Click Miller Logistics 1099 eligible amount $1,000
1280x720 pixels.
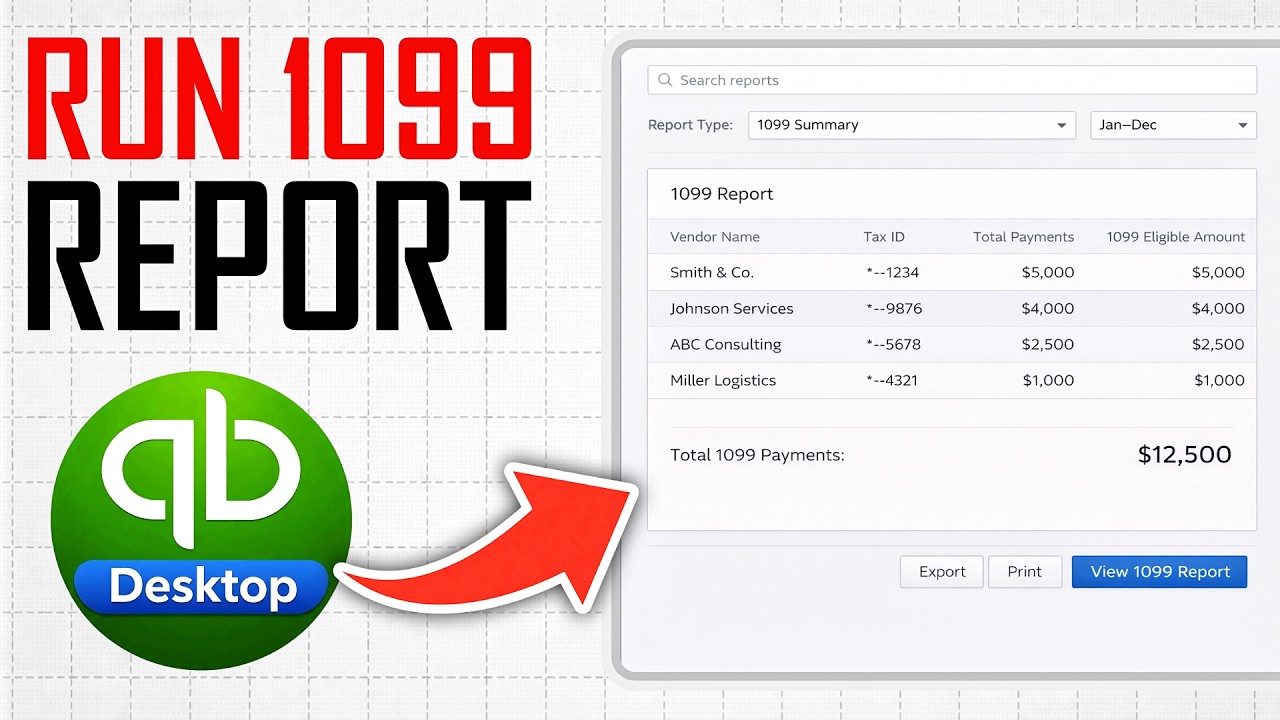click(1219, 380)
